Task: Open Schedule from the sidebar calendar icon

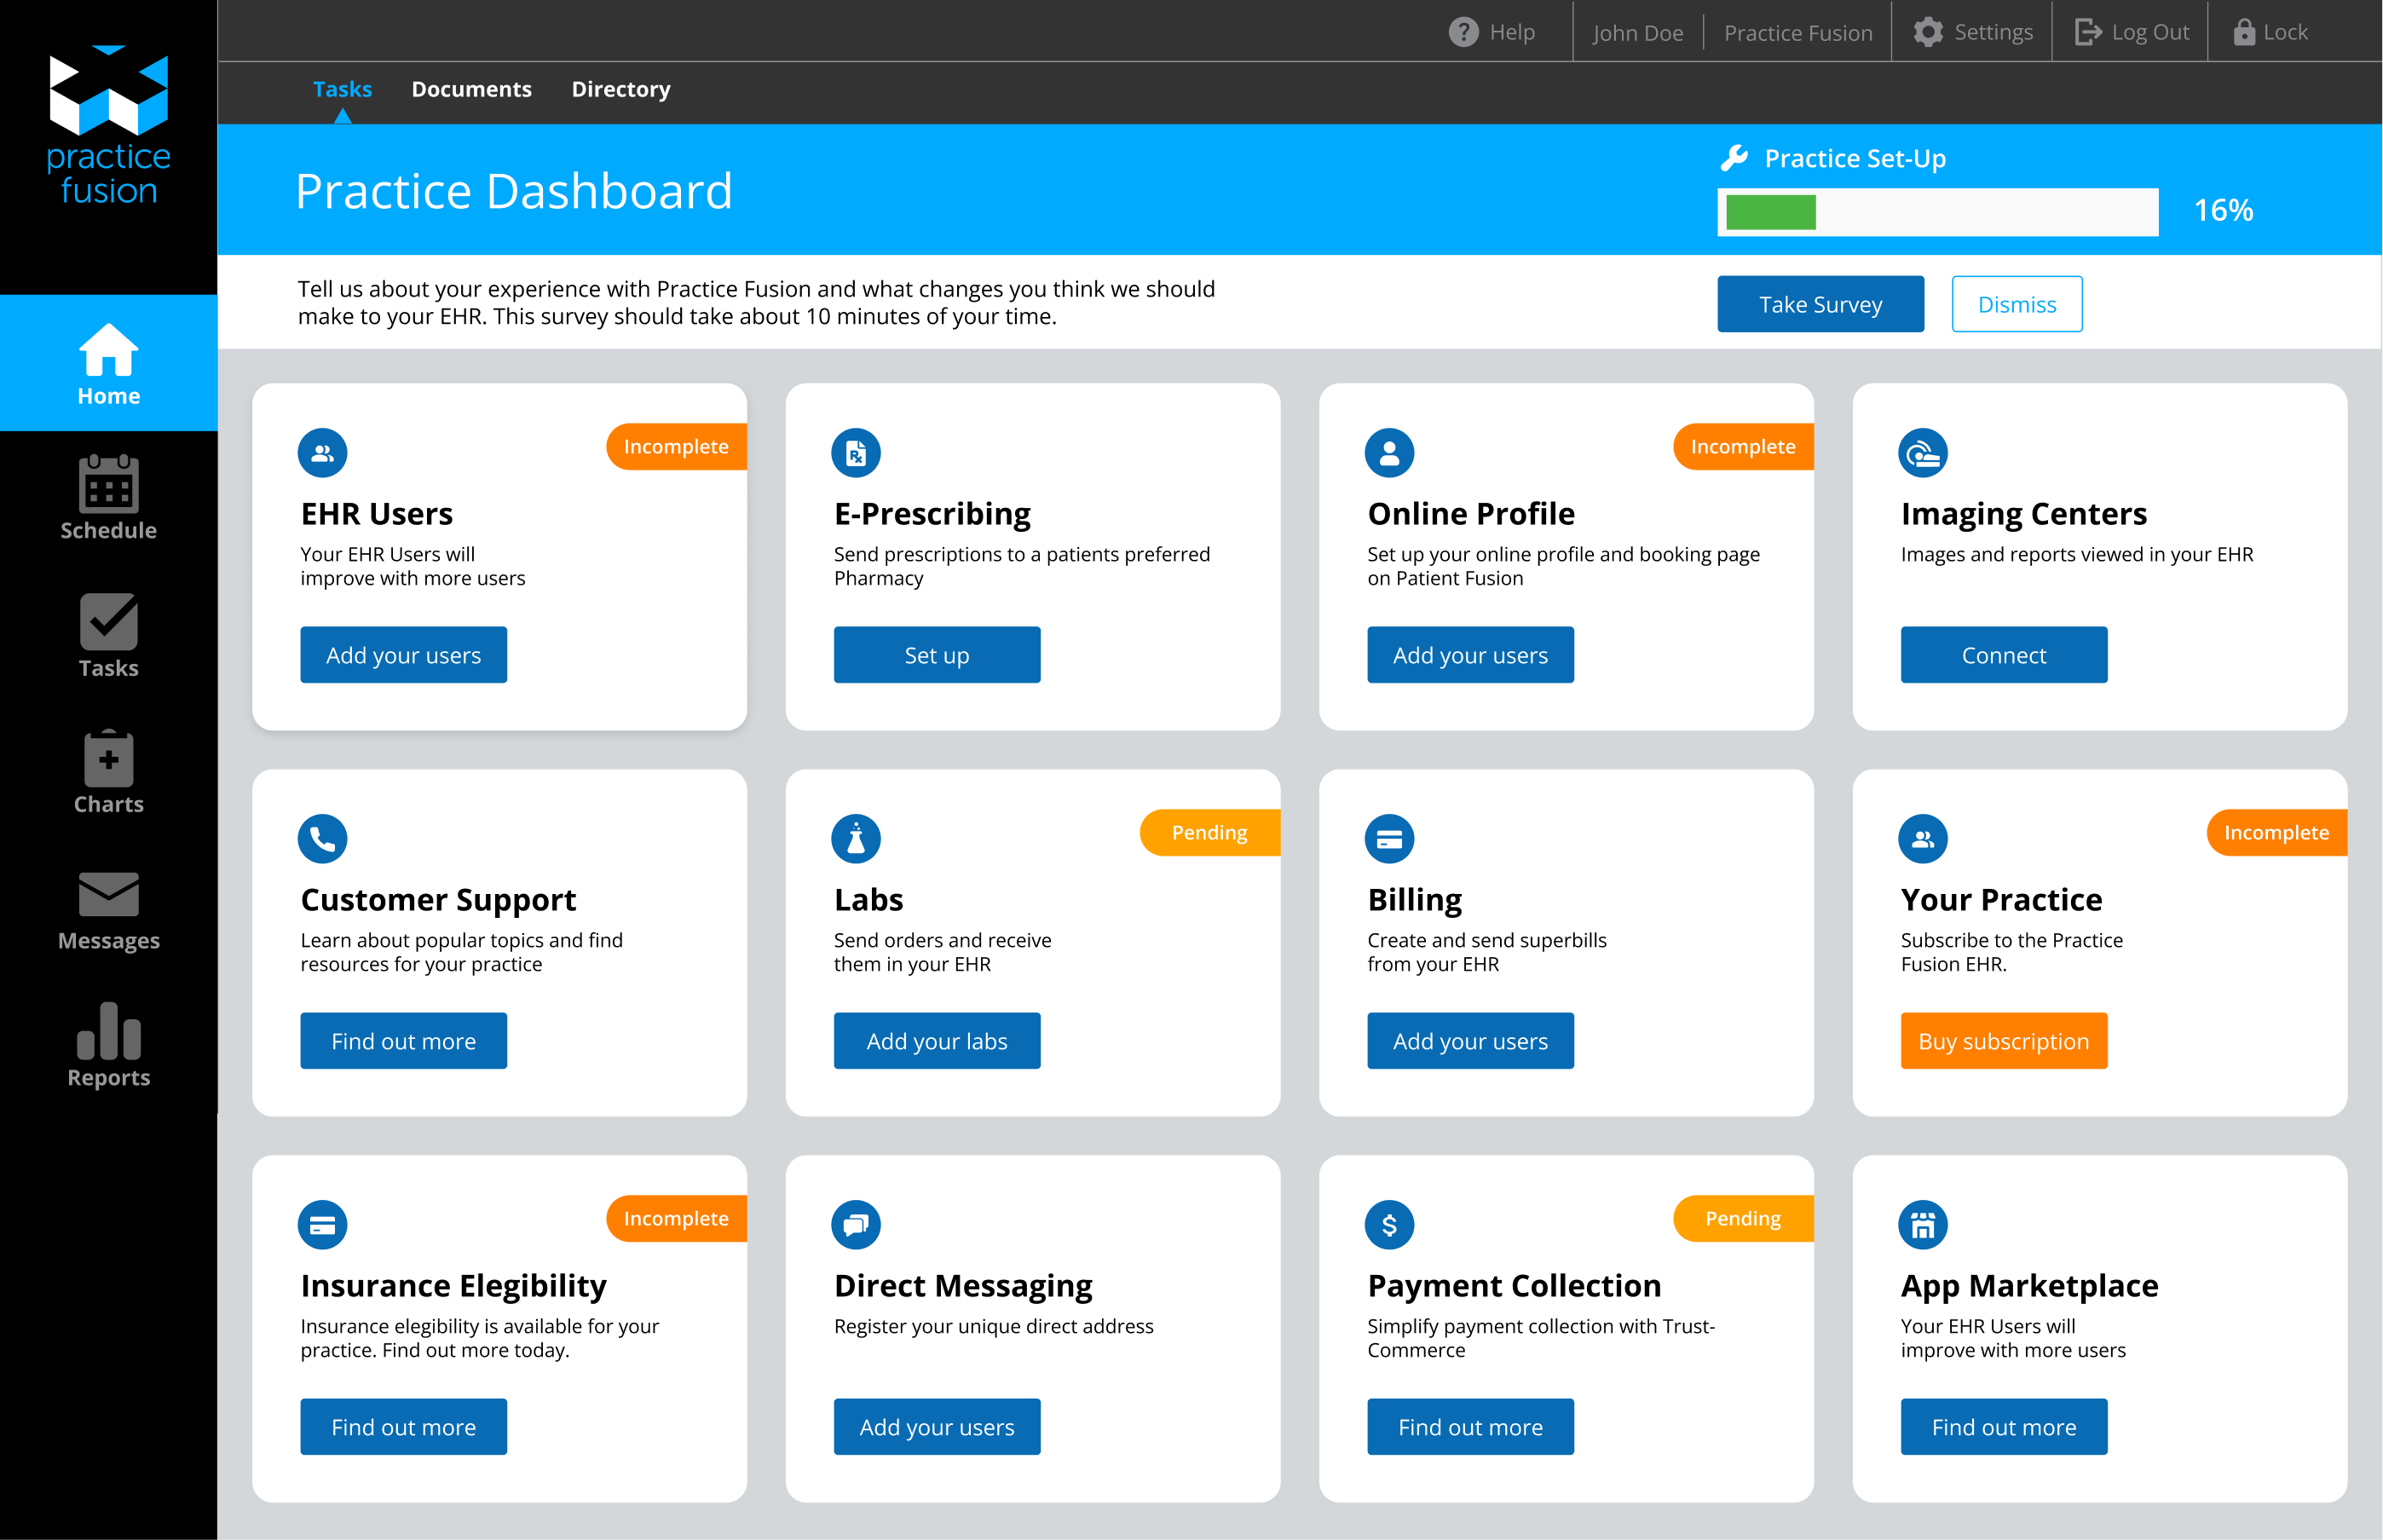Action: click(x=108, y=484)
